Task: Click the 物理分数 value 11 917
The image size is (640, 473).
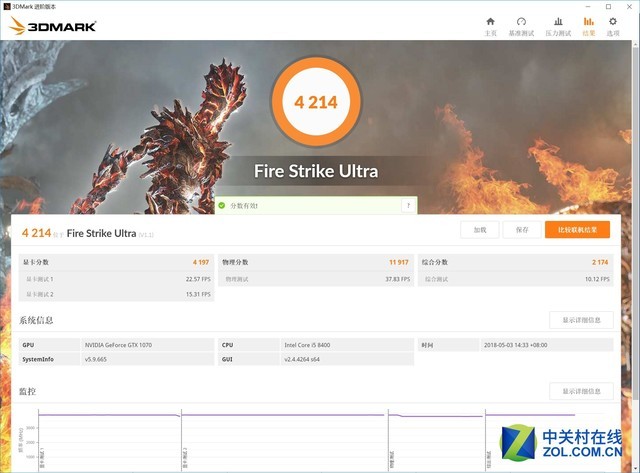Action: pos(399,262)
